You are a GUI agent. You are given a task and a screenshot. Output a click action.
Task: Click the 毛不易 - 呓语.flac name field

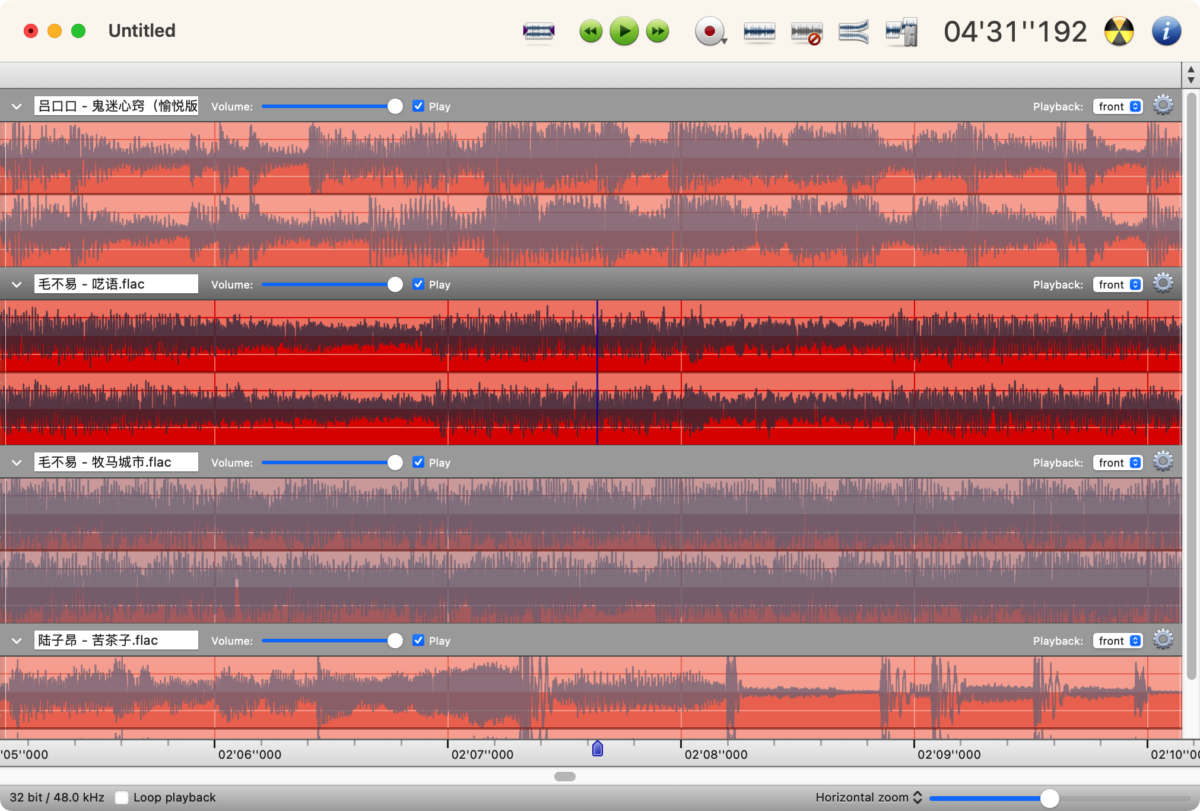coord(116,284)
